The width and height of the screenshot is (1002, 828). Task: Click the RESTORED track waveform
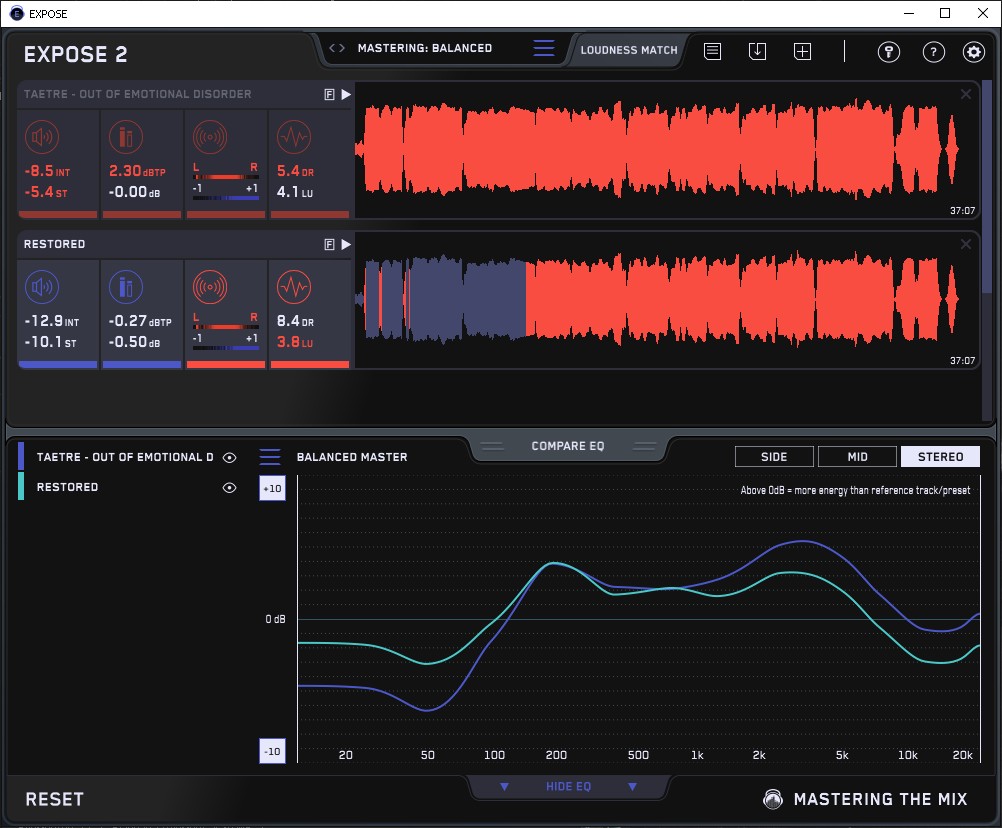click(x=667, y=300)
